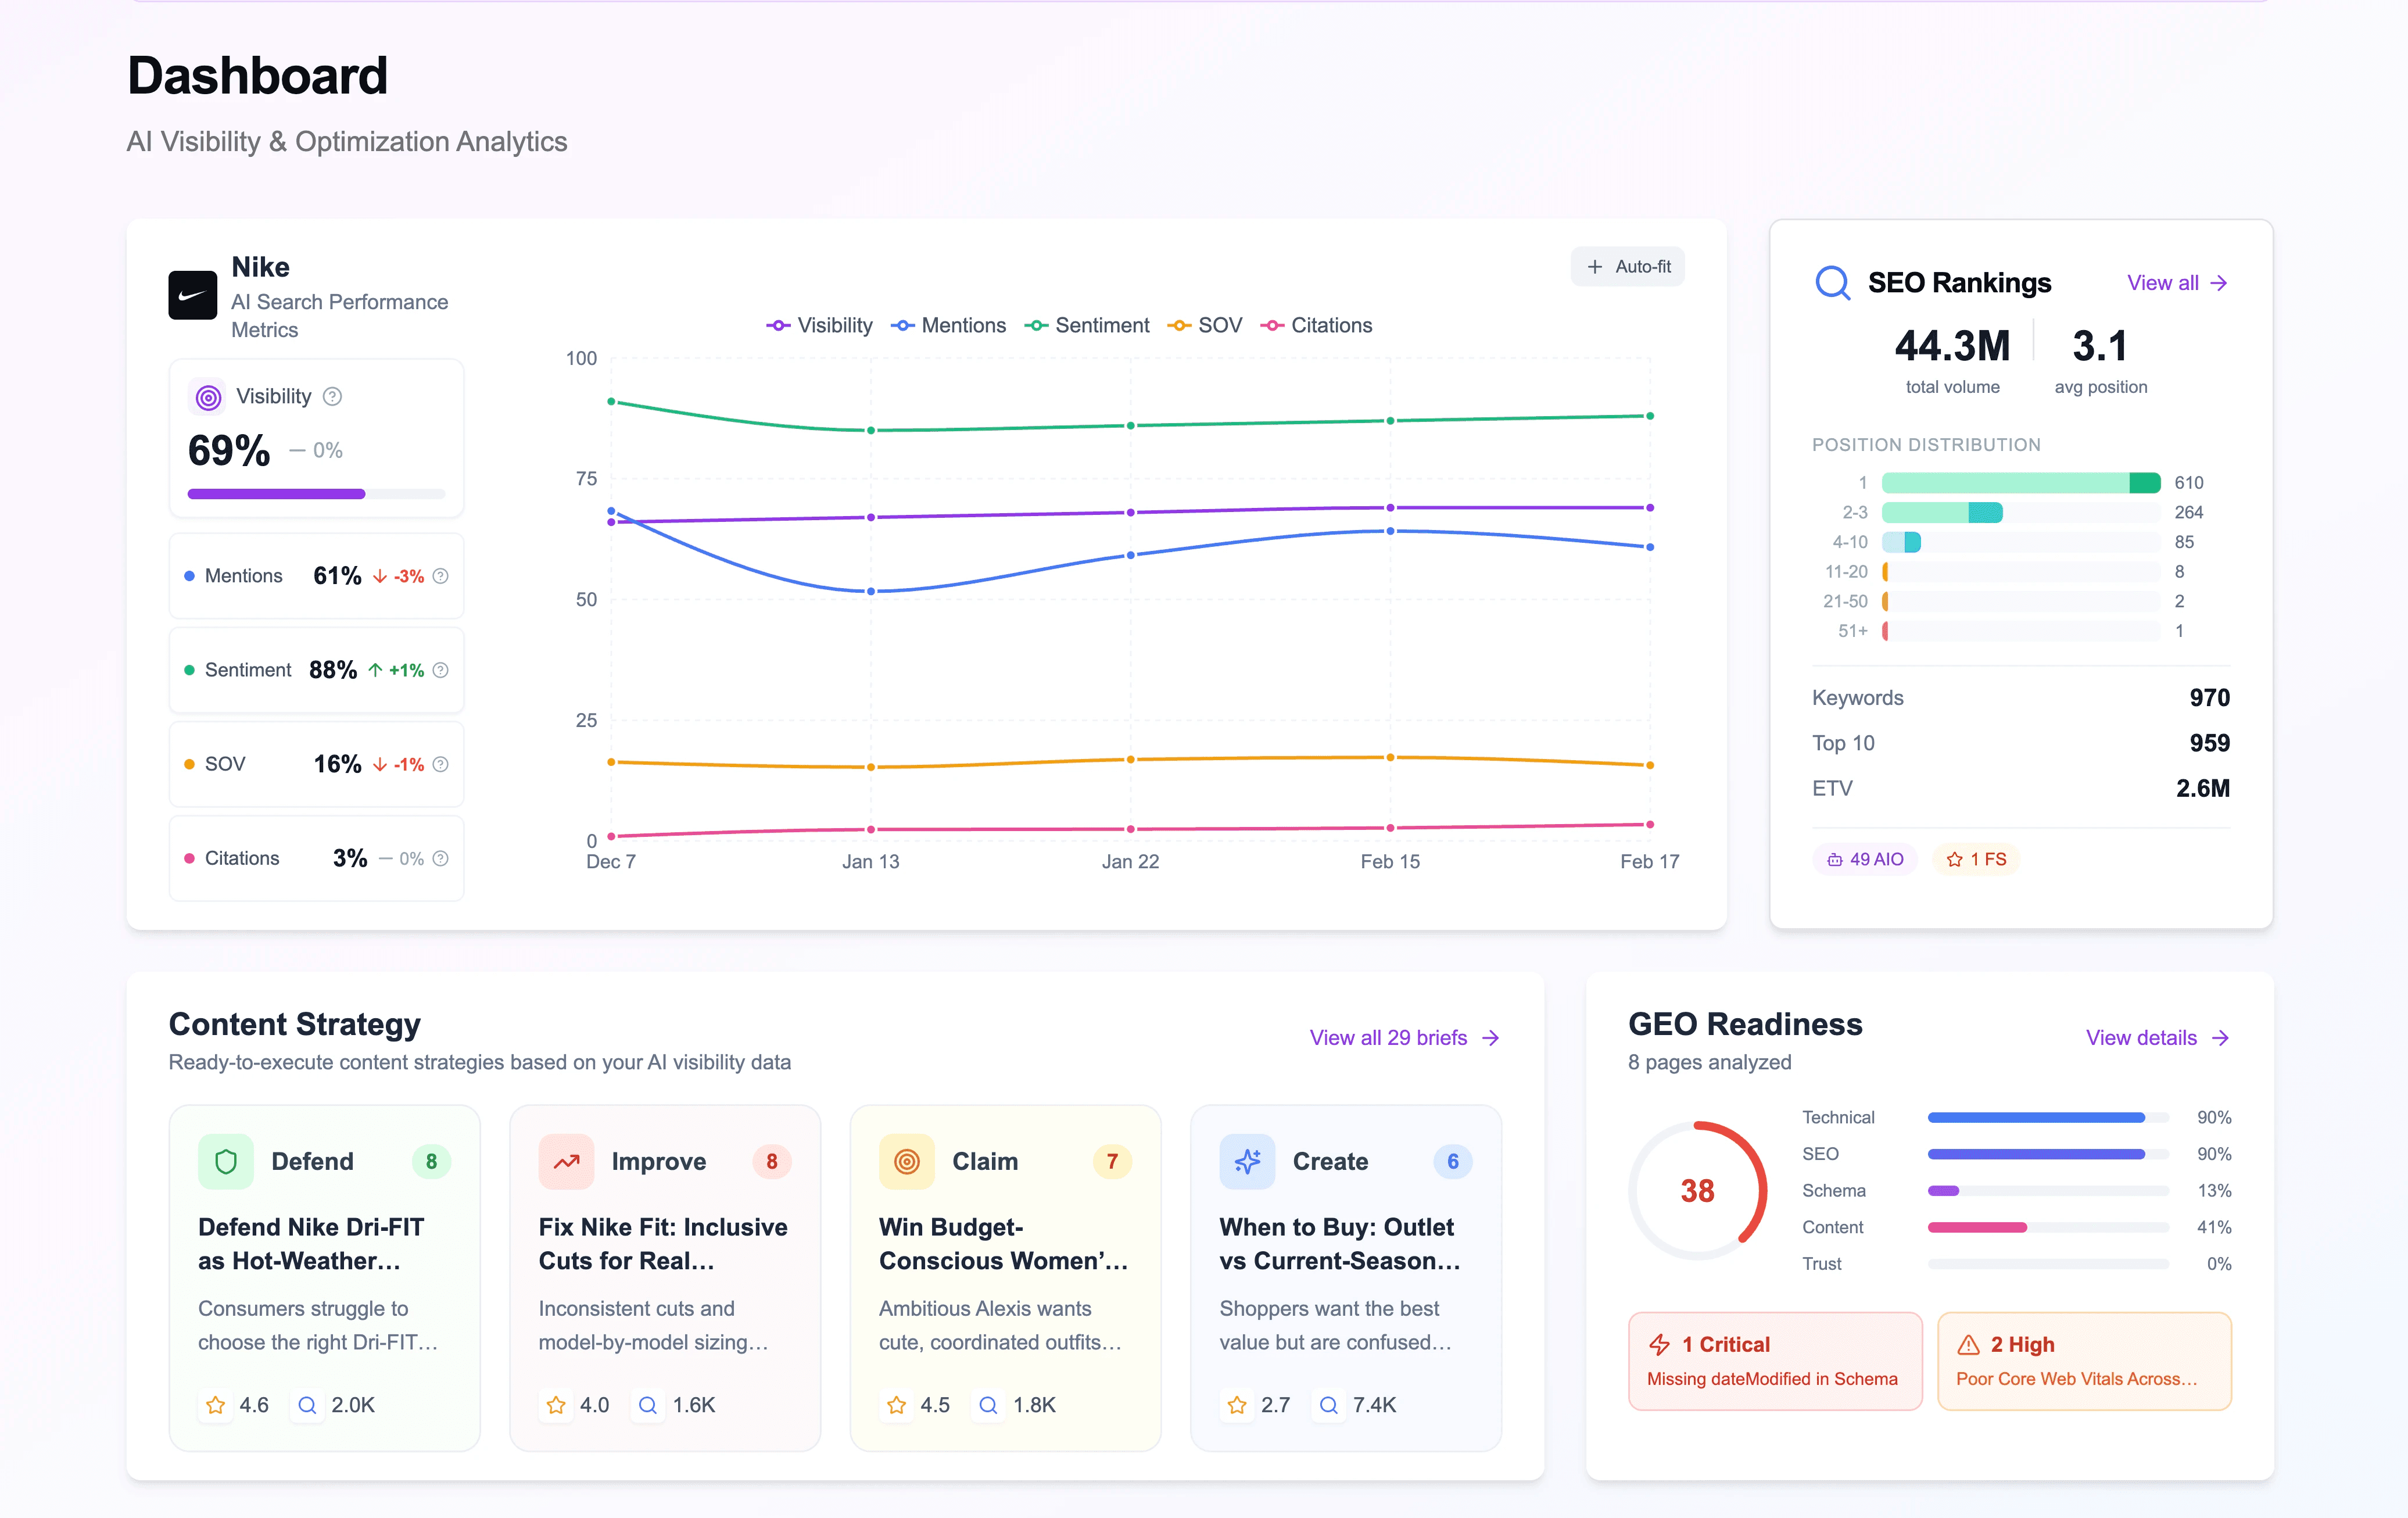Click the Improve trending arrow icon
Screen dimensions: 2408x1518
point(566,1161)
